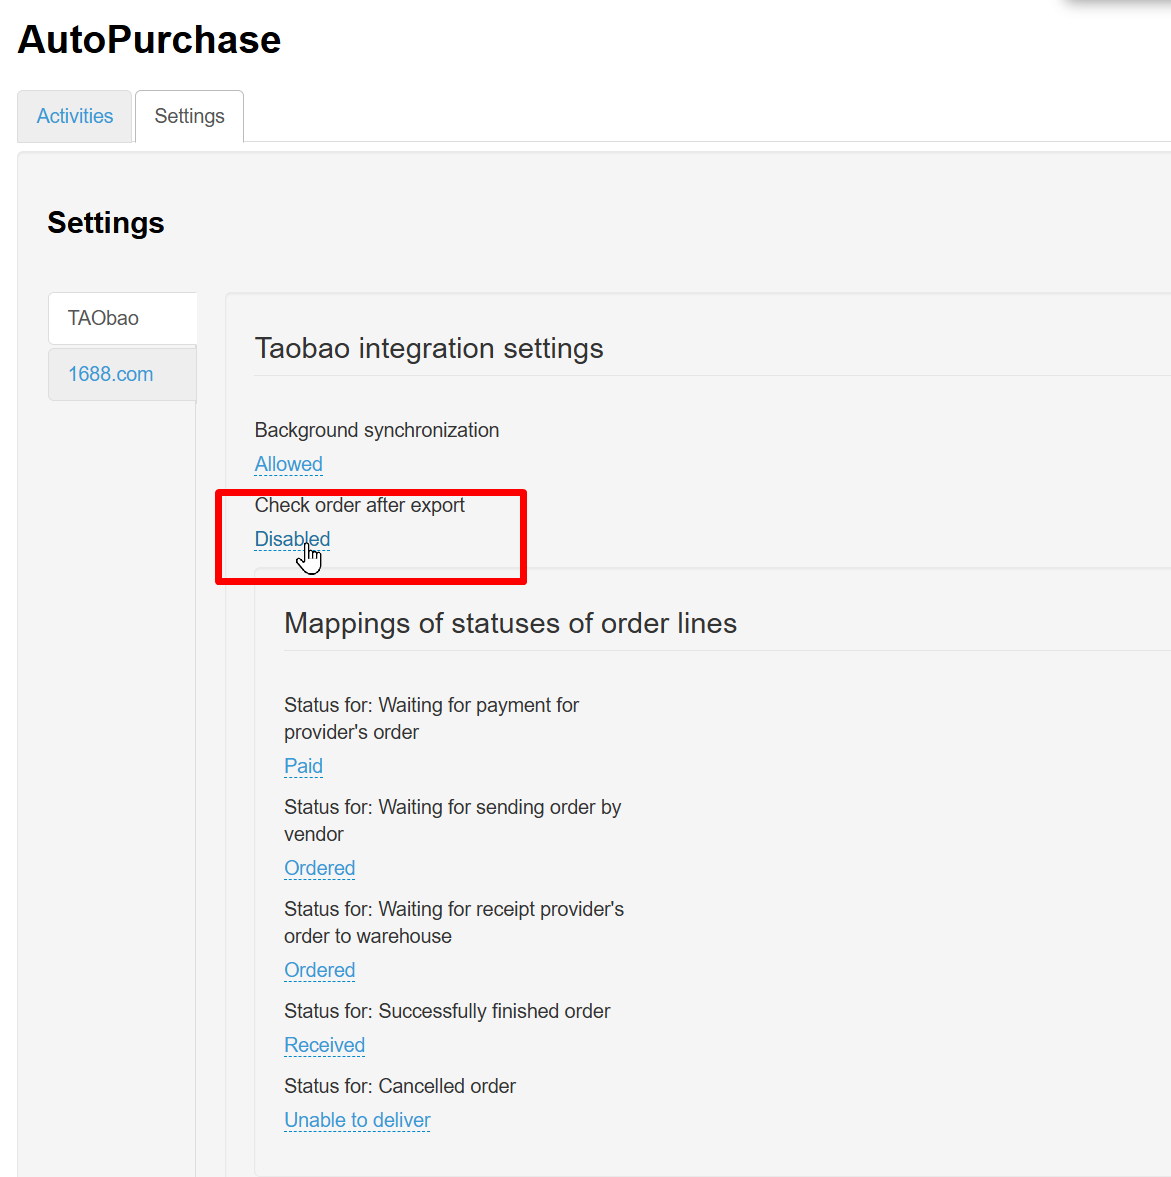Viewport: 1171px width, 1177px height.
Task: Toggle the Allowed background synchronization value
Action: click(288, 464)
